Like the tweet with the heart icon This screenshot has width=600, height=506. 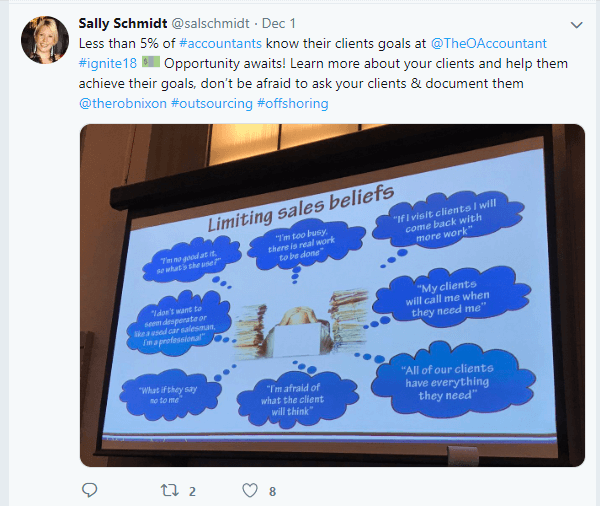[250, 490]
